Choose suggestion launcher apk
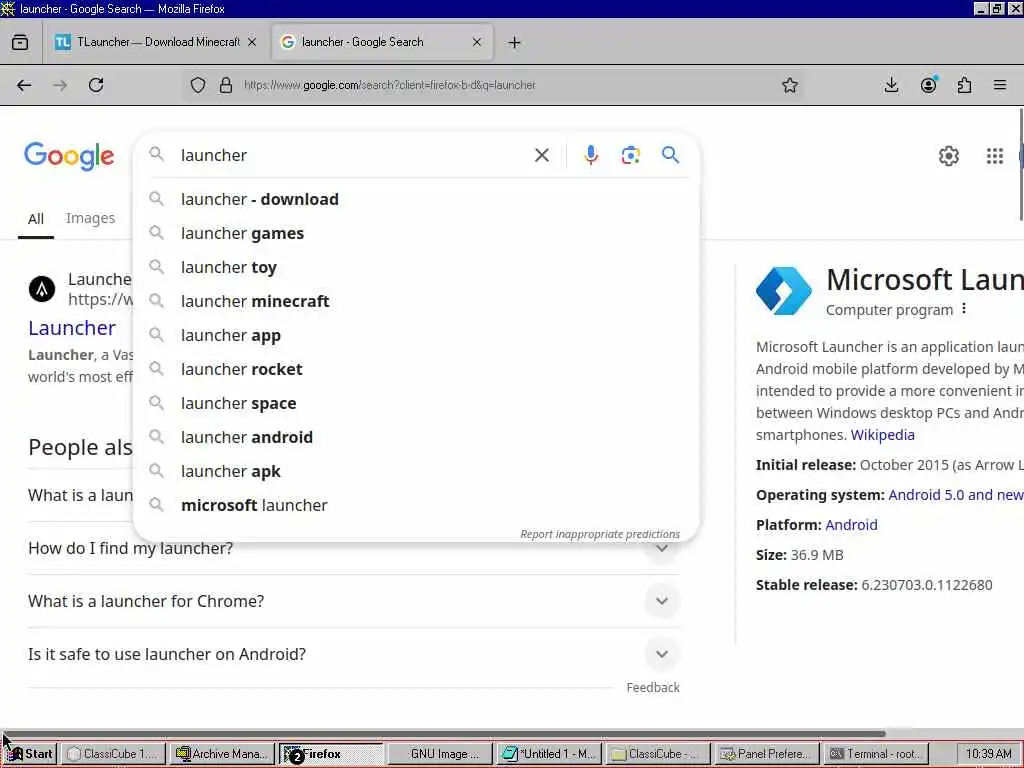 [416, 471]
